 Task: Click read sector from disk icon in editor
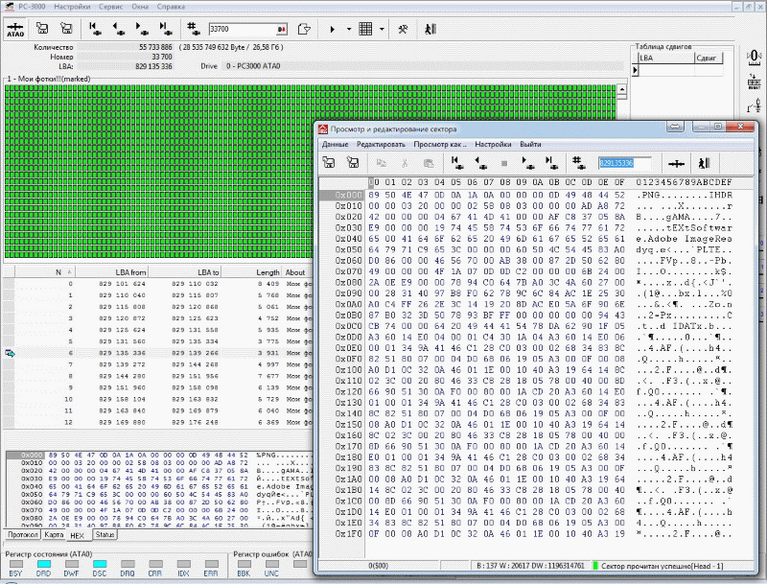(328, 162)
